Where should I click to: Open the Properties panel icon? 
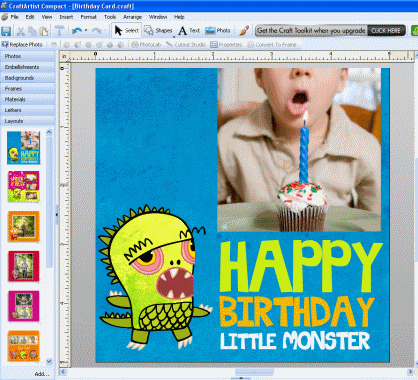226,44
